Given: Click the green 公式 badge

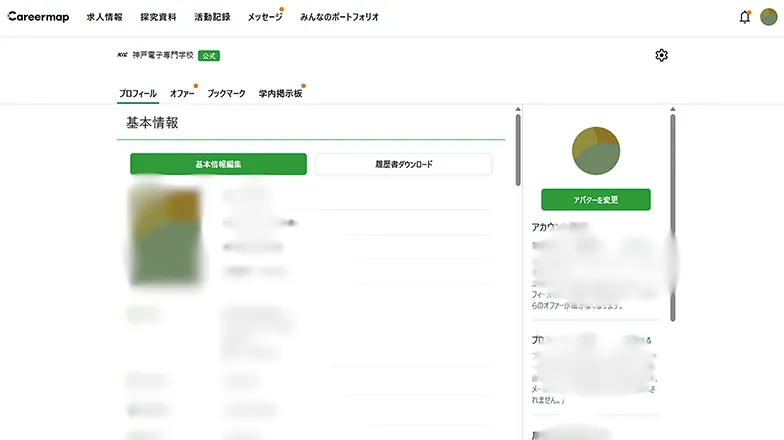Looking at the screenshot, I should tap(209, 55).
